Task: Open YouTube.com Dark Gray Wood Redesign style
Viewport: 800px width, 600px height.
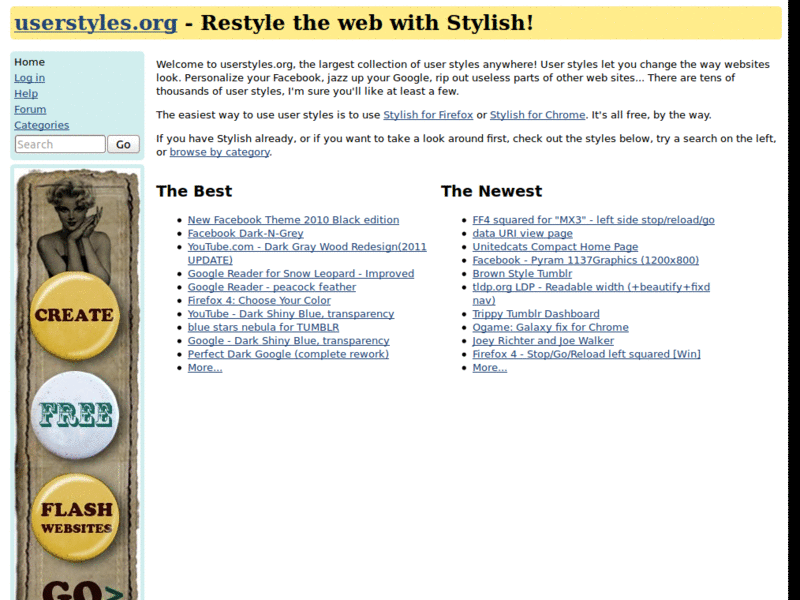Action: tap(307, 254)
